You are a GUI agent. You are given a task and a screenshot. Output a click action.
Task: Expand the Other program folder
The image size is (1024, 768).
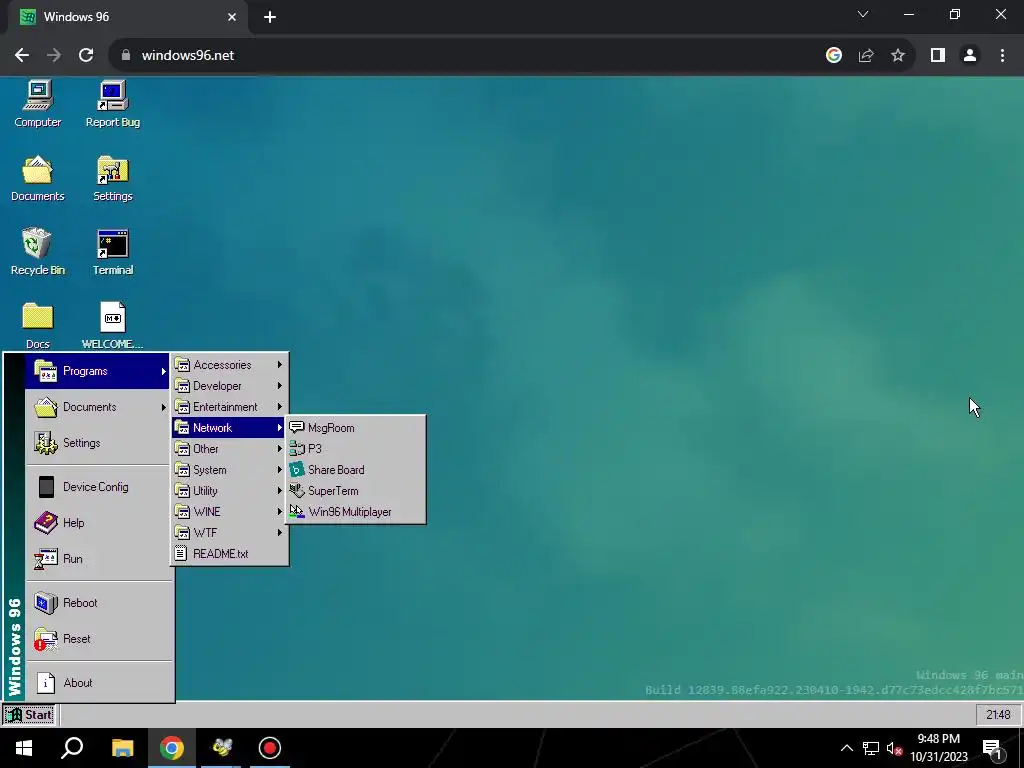tap(229, 449)
